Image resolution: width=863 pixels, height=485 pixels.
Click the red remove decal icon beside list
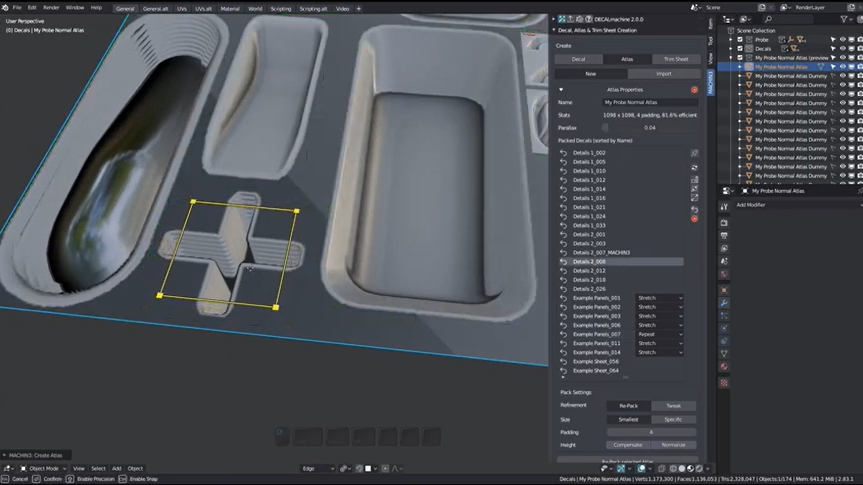(694, 219)
